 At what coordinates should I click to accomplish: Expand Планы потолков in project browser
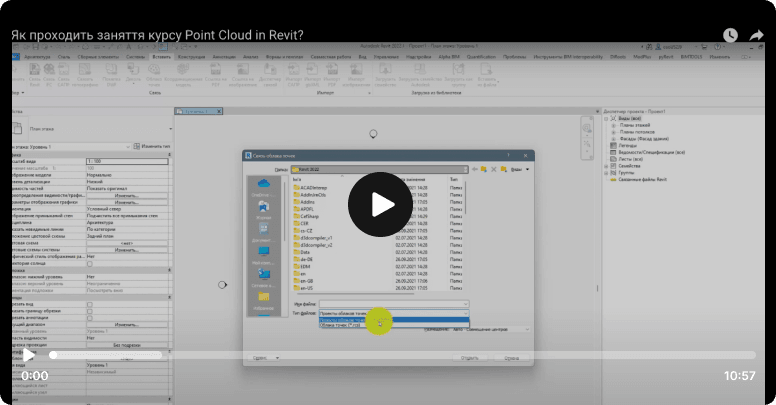[613, 133]
